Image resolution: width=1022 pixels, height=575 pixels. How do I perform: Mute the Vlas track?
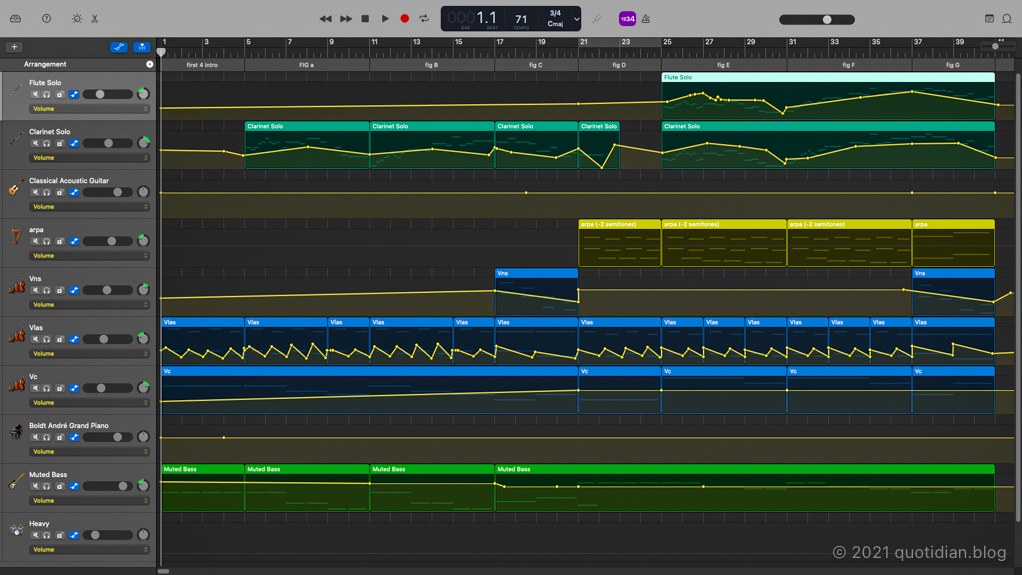35,339
